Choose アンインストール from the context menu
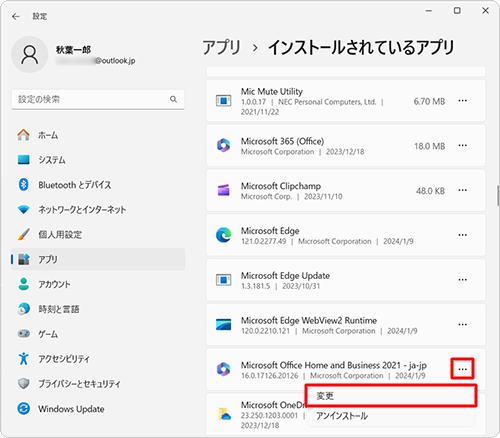Viewport: 500px width, 438px height. [391, 416]
